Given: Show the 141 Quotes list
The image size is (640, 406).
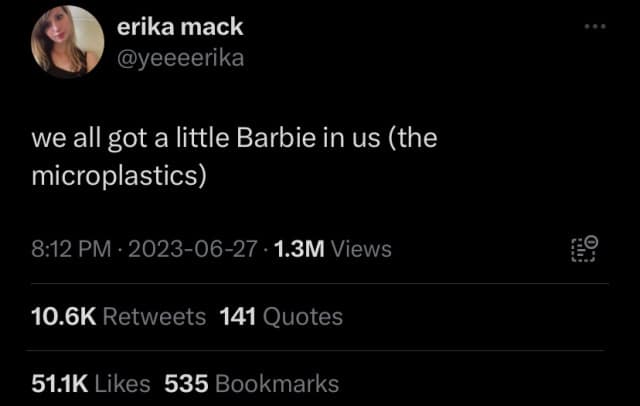Looking at the screenshot, I should 281,317.
